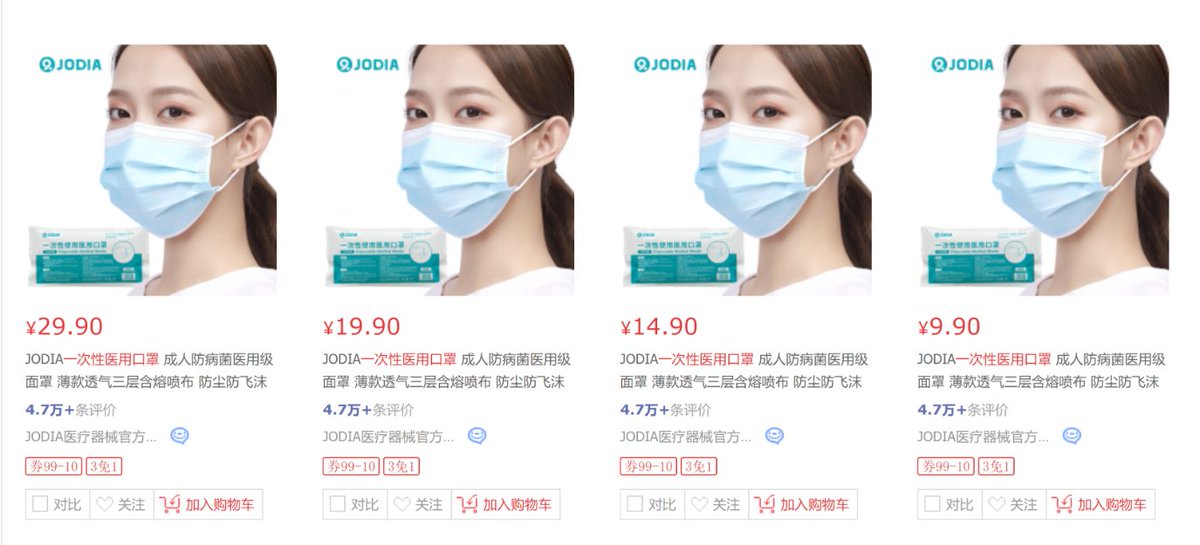Open the JODIA医疗器械官方 store link under the ¥14.90 mask
Screen dimensions: 1200x545
(x=685, y=436)
